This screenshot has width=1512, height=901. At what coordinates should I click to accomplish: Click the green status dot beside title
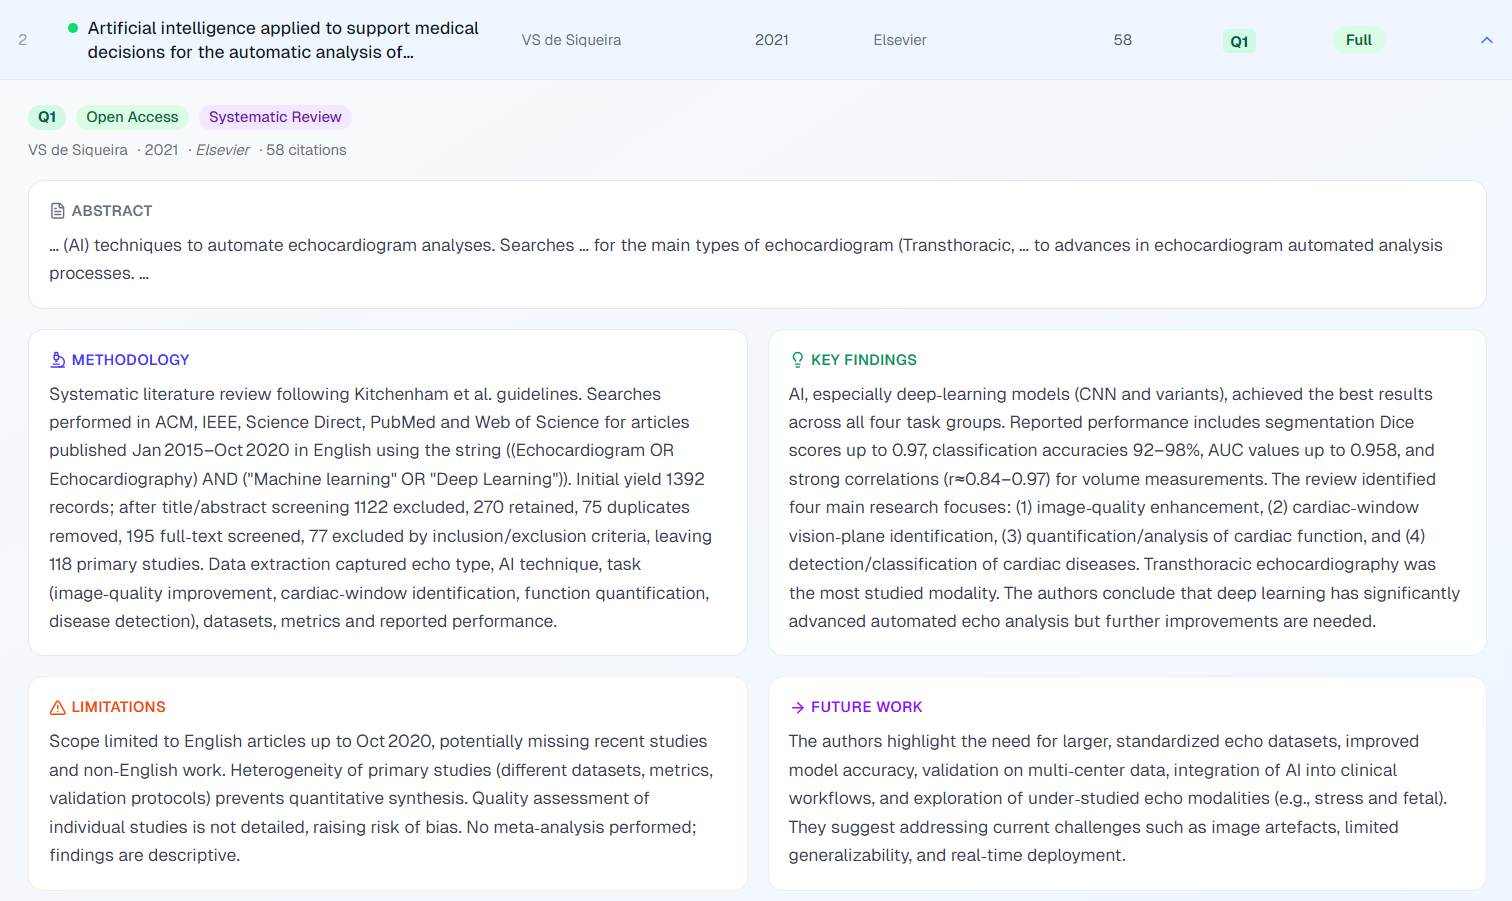coord(73,28)
